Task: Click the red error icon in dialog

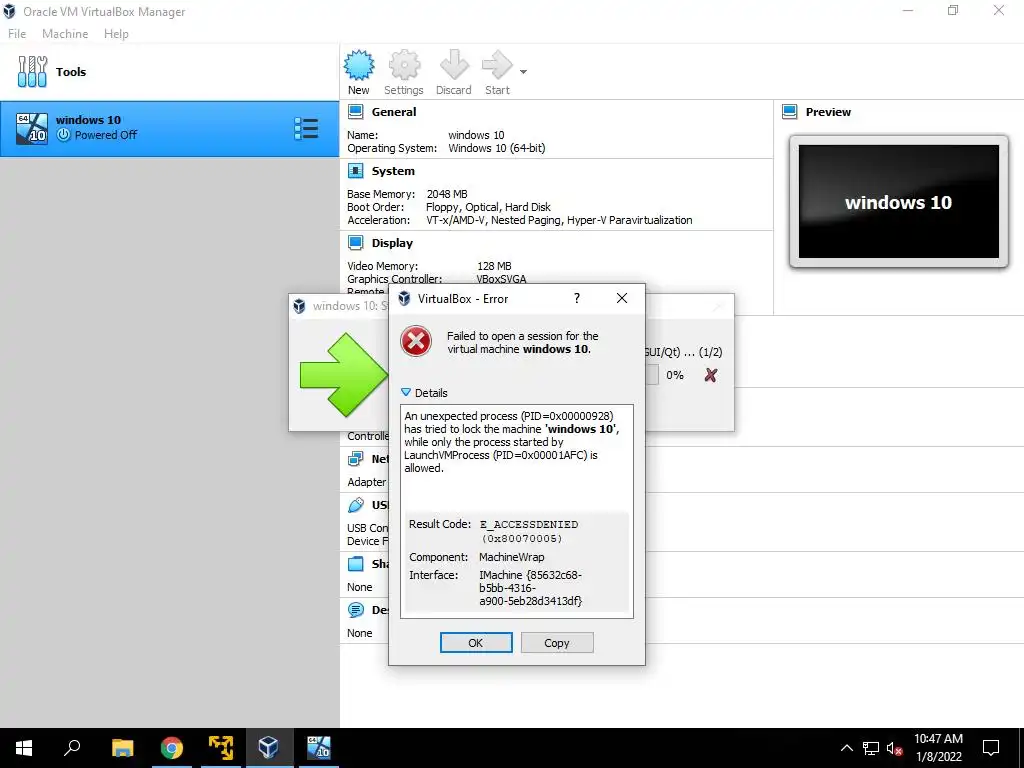Action: (x=416, y=342)
